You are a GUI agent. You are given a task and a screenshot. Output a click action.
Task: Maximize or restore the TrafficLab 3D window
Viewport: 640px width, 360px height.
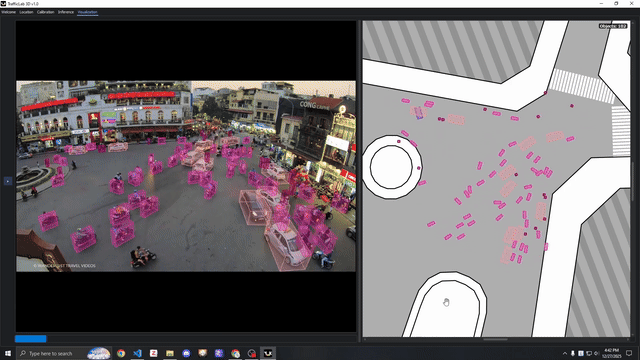[x=616, y=3]
